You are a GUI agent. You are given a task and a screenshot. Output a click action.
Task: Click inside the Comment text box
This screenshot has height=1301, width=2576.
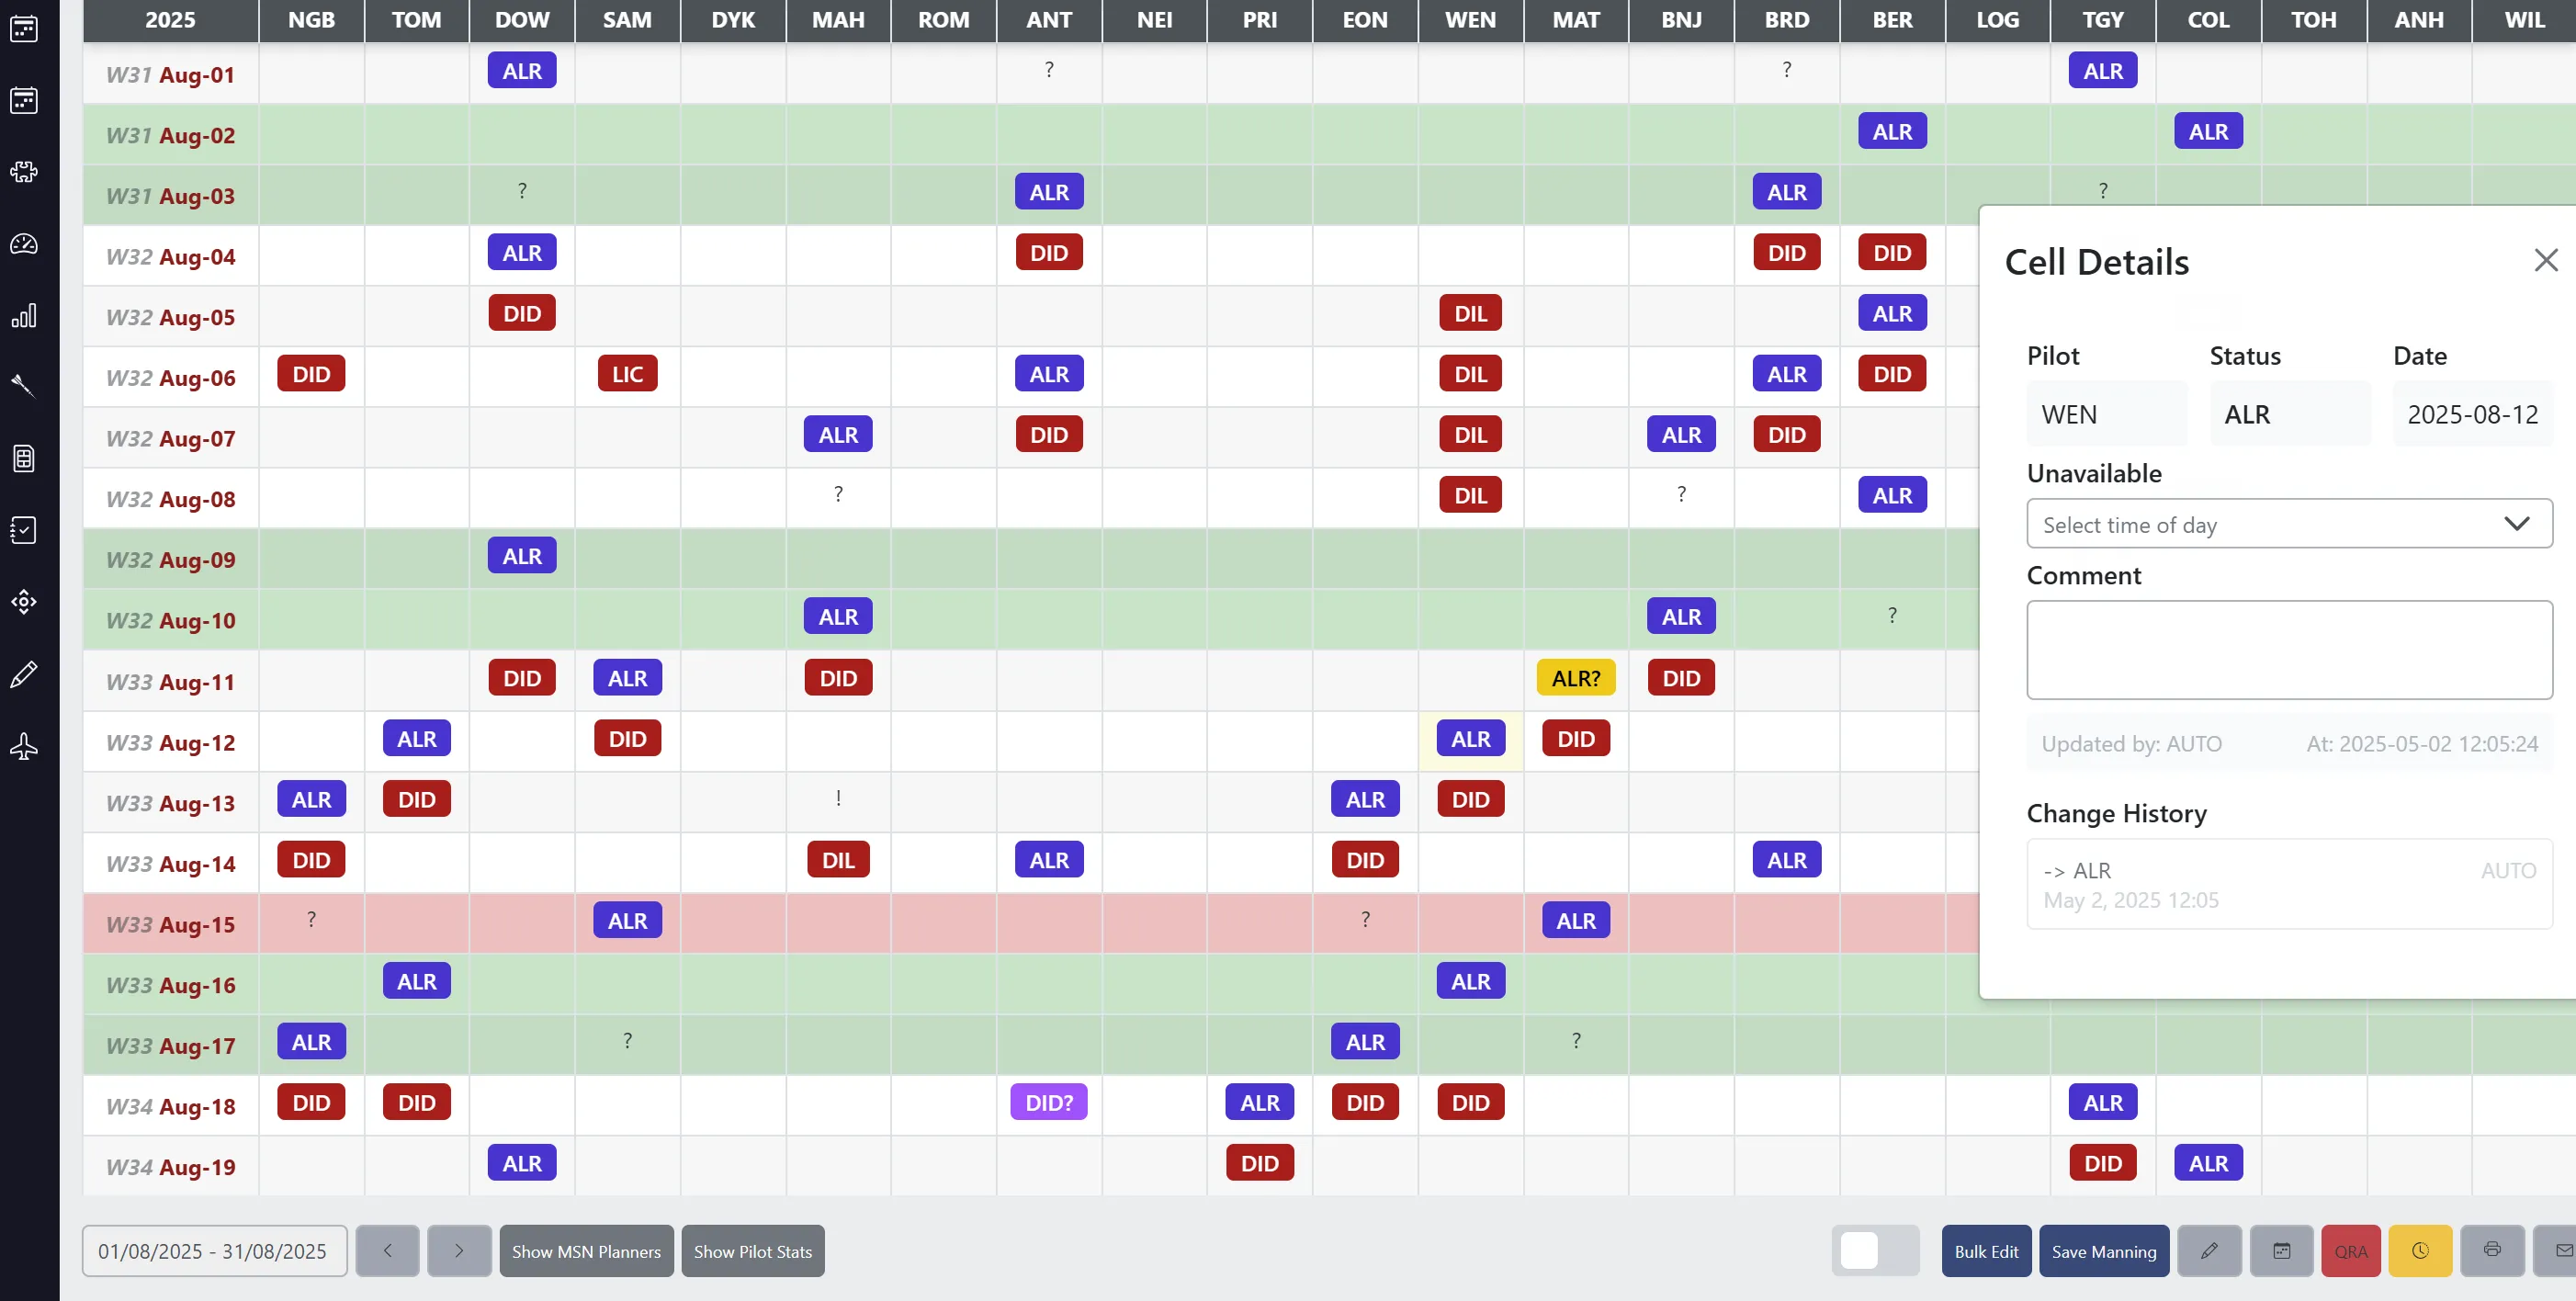coord(2290,650)
